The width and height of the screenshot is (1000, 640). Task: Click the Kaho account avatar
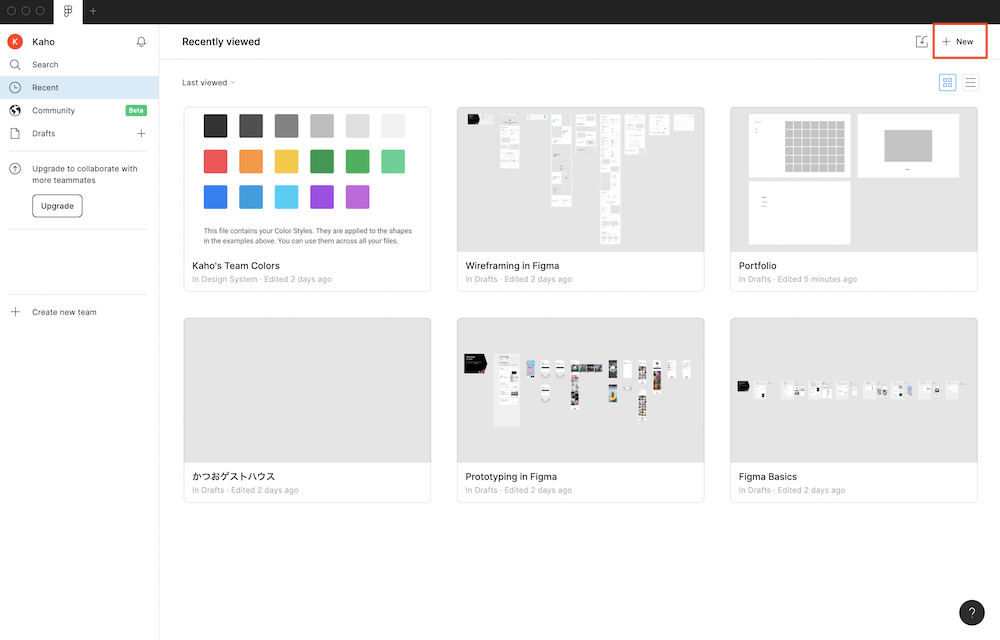tap(15, 42)
